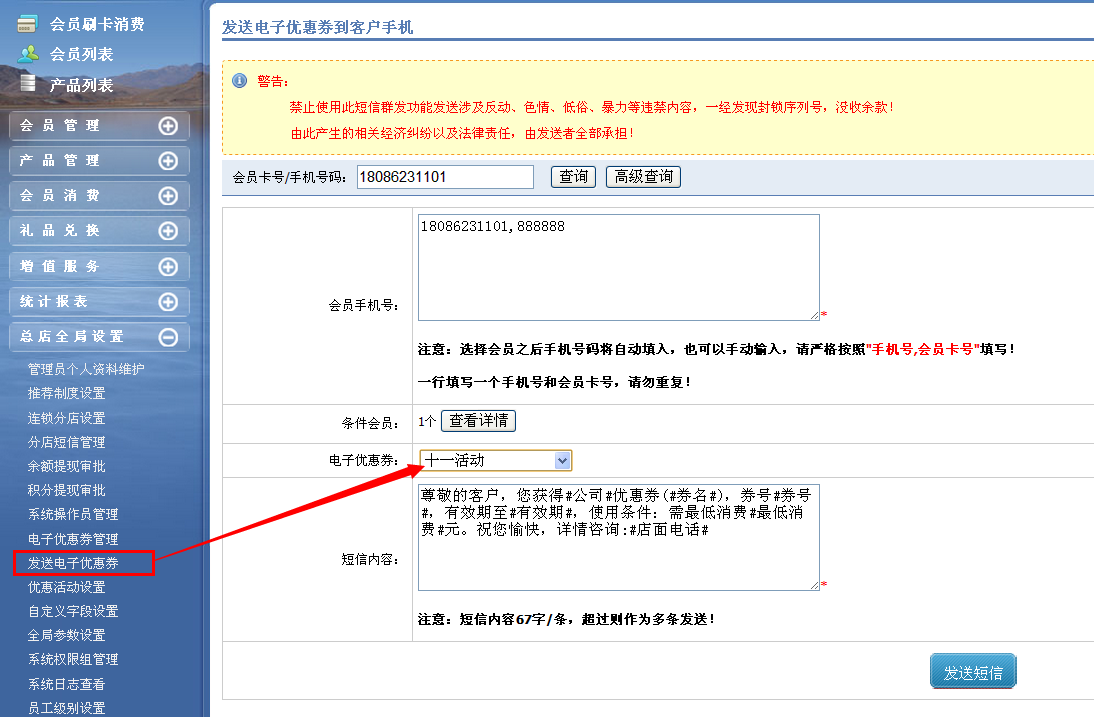The image size is (1094, 717).
Task: Expand the 增值服务 plus icon
Action: pos(168,267)
